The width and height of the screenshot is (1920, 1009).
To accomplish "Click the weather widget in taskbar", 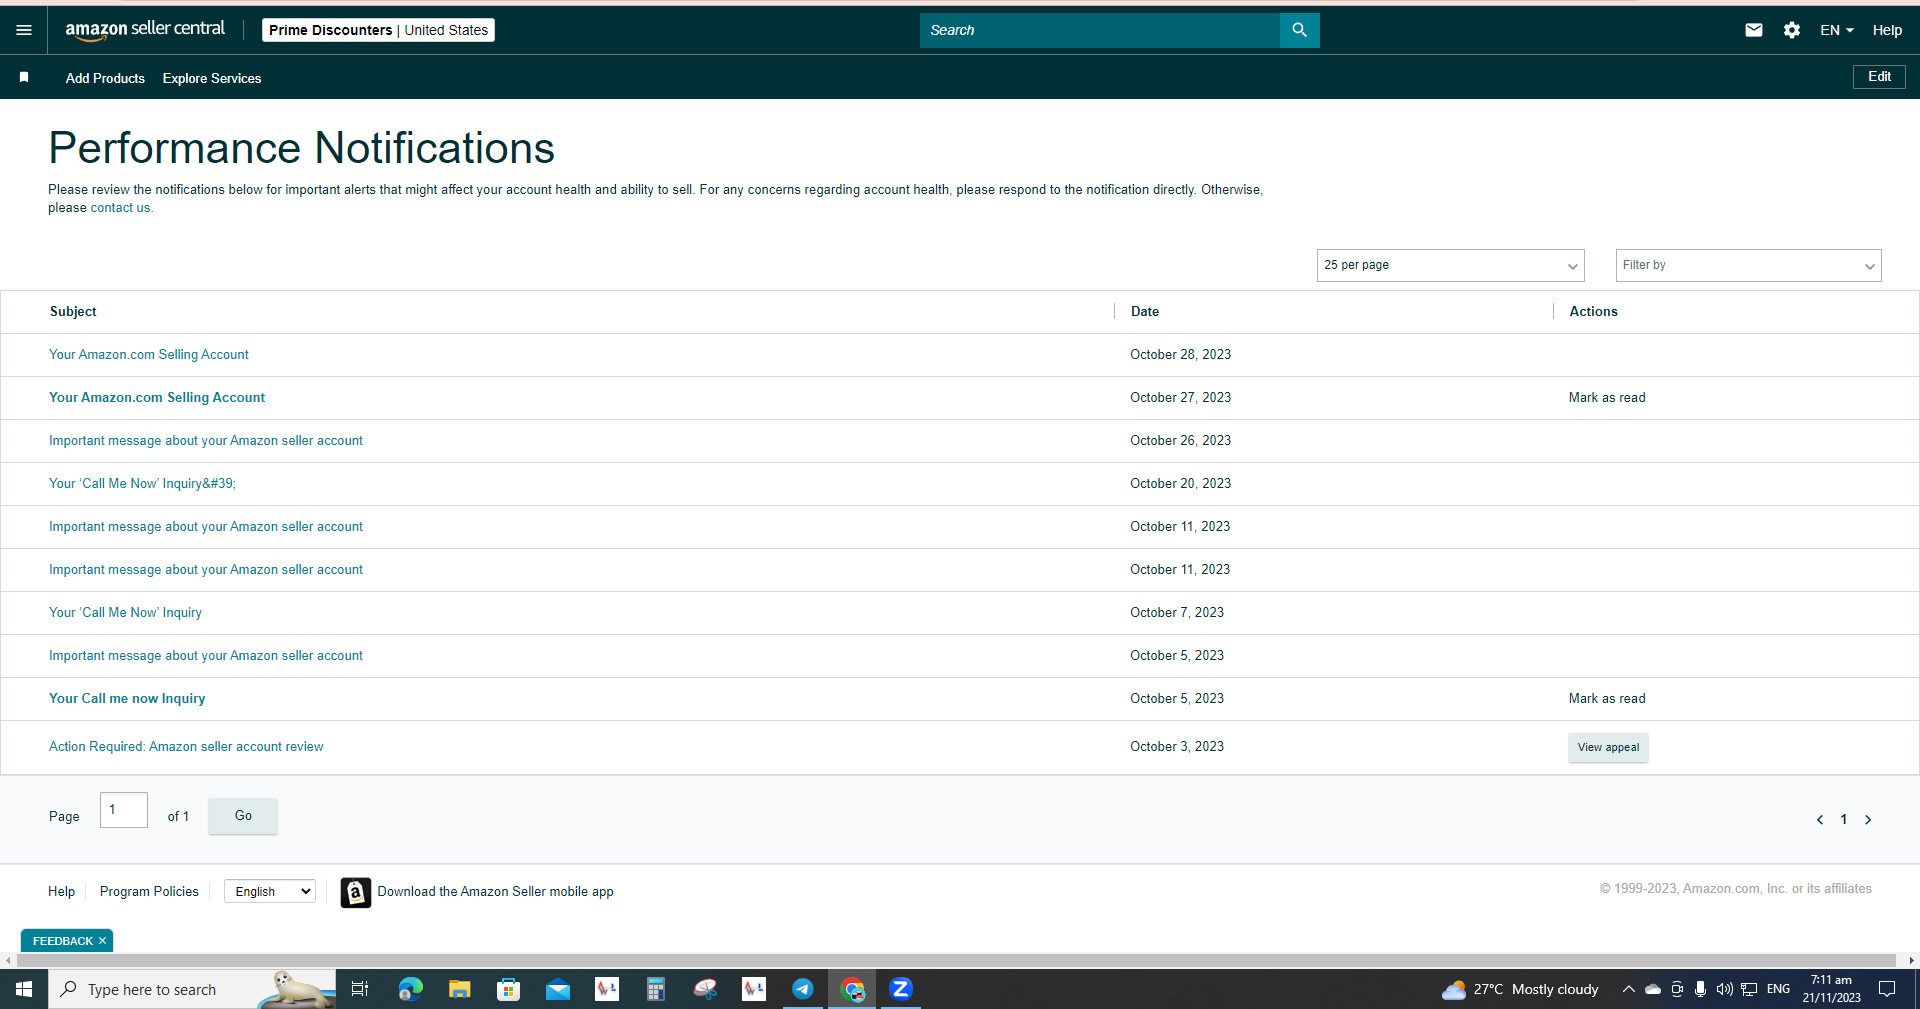I will 1520,989.
